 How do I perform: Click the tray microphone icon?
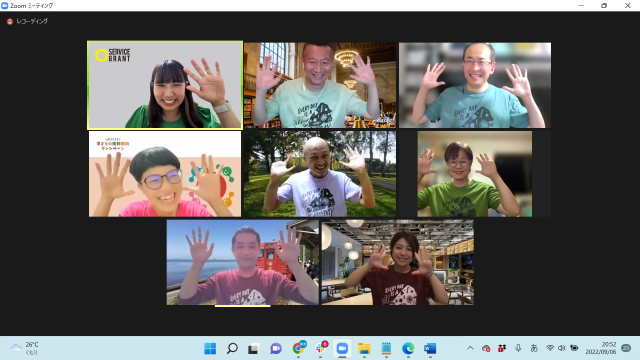pyautogui.click(x=518, y=348)
